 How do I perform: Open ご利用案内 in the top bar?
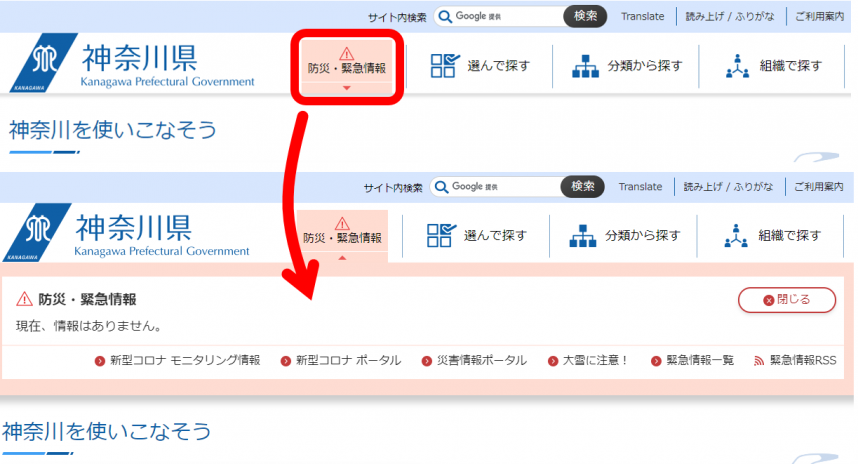coord(819,16)
